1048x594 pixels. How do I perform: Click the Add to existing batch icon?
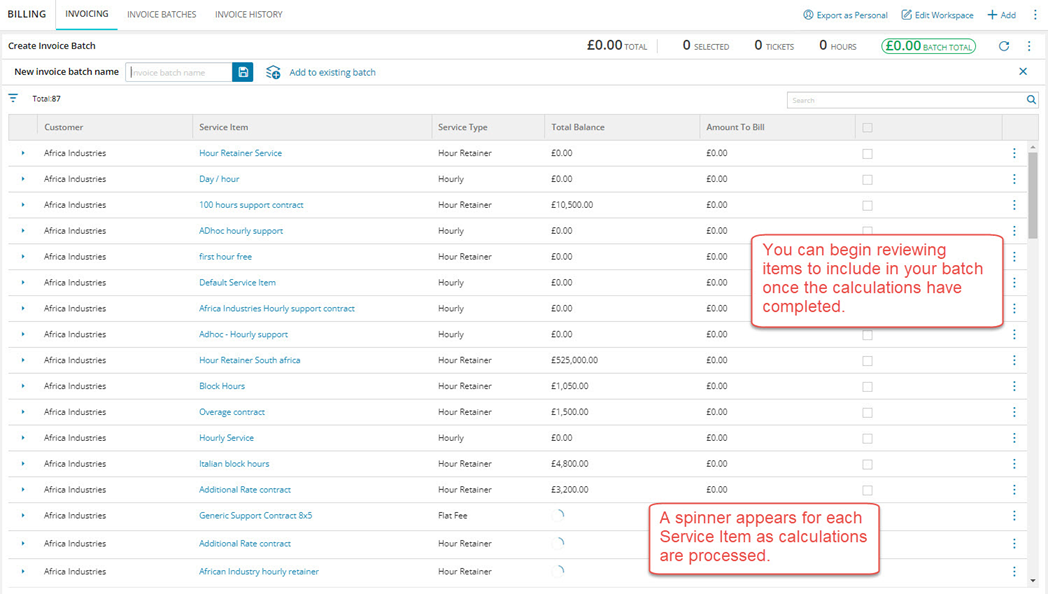(x=272, y=72)
